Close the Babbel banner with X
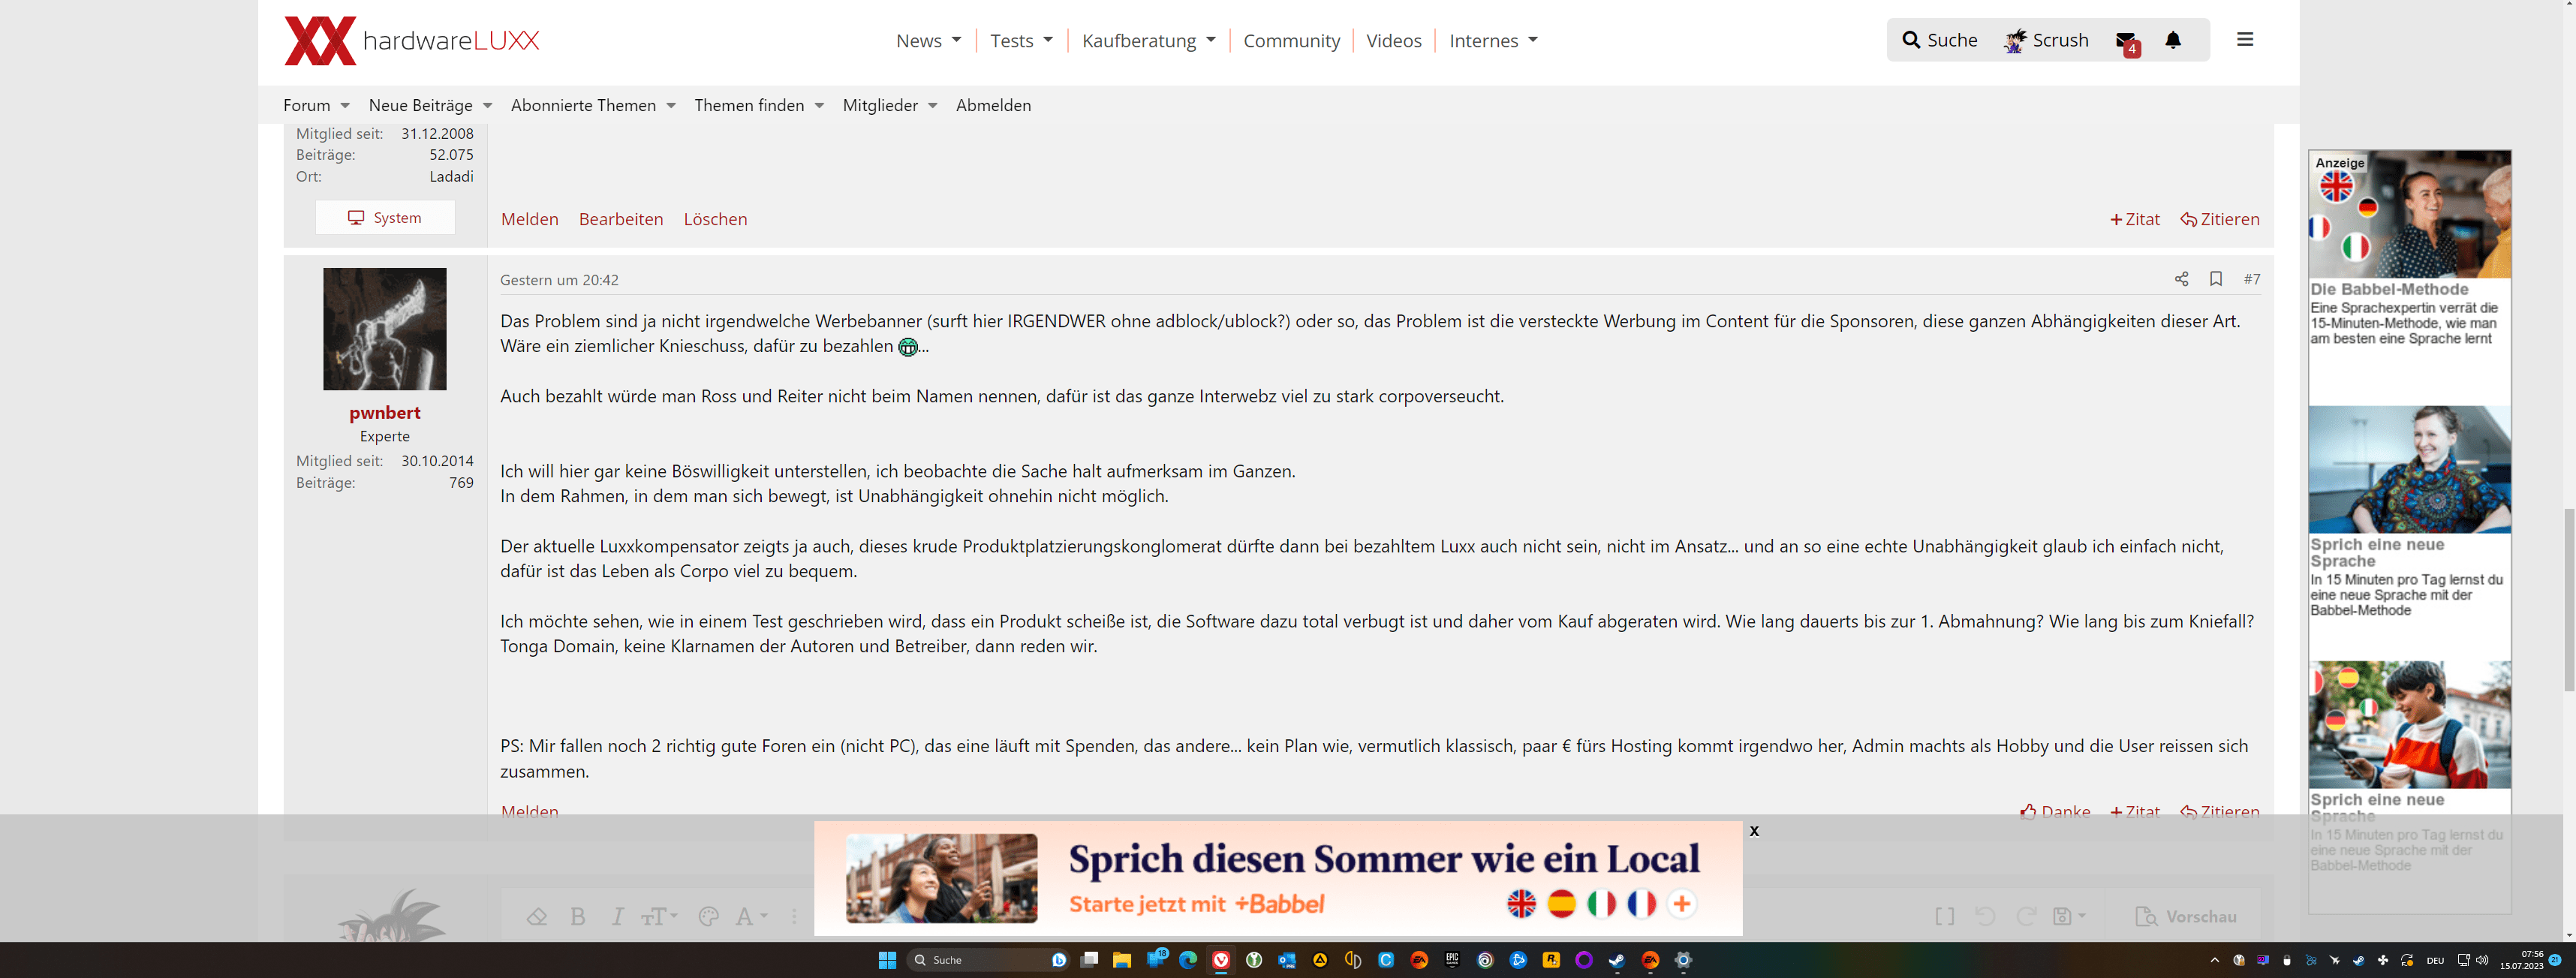Screen dimensions: 2576x978 1754,831
